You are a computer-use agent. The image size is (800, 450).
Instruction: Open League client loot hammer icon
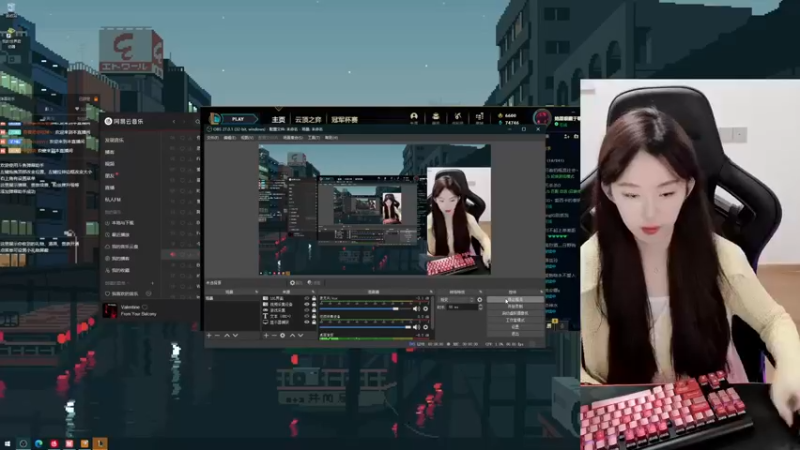458,117
